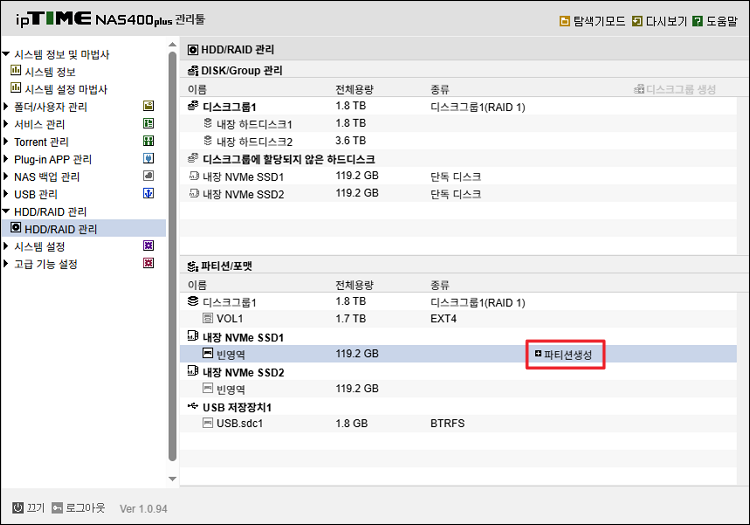This screenshot has width=750, height=525.
Task: Open 시스템 정보 in the sidebar
Action: (x=49, y=72)
